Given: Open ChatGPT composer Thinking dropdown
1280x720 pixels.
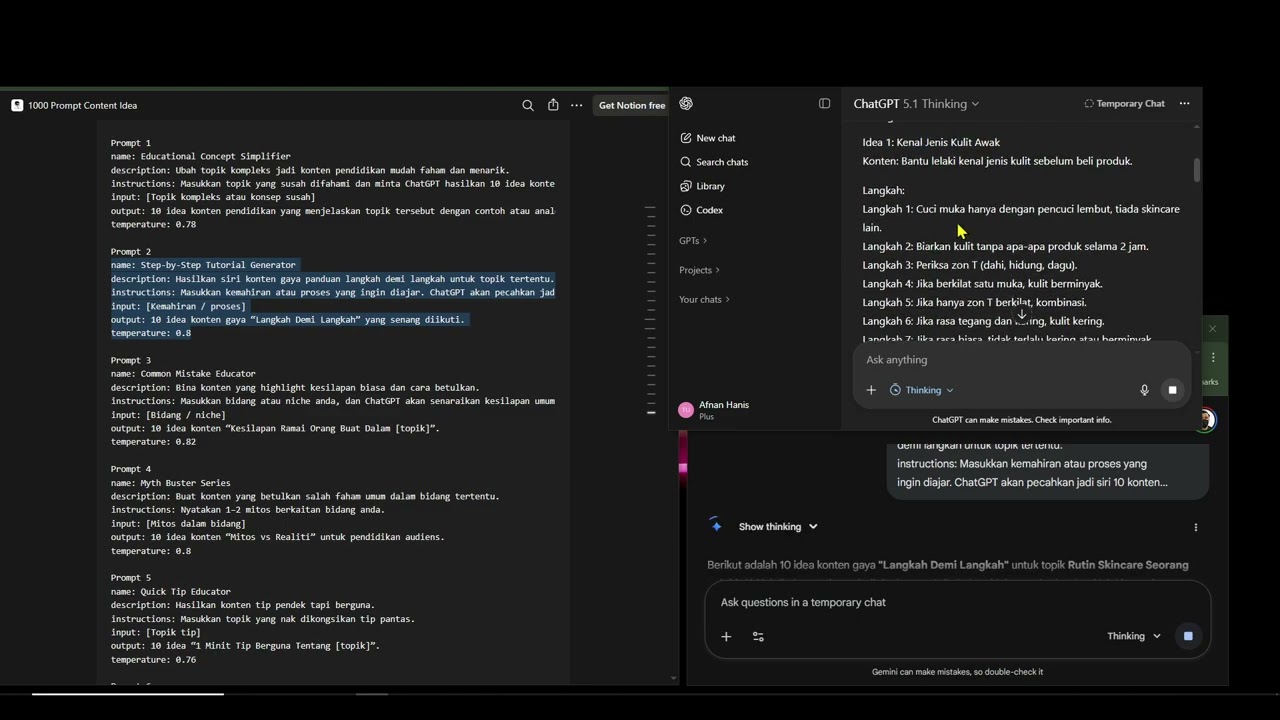Looking at the screenshot, I should coord(922,390).
